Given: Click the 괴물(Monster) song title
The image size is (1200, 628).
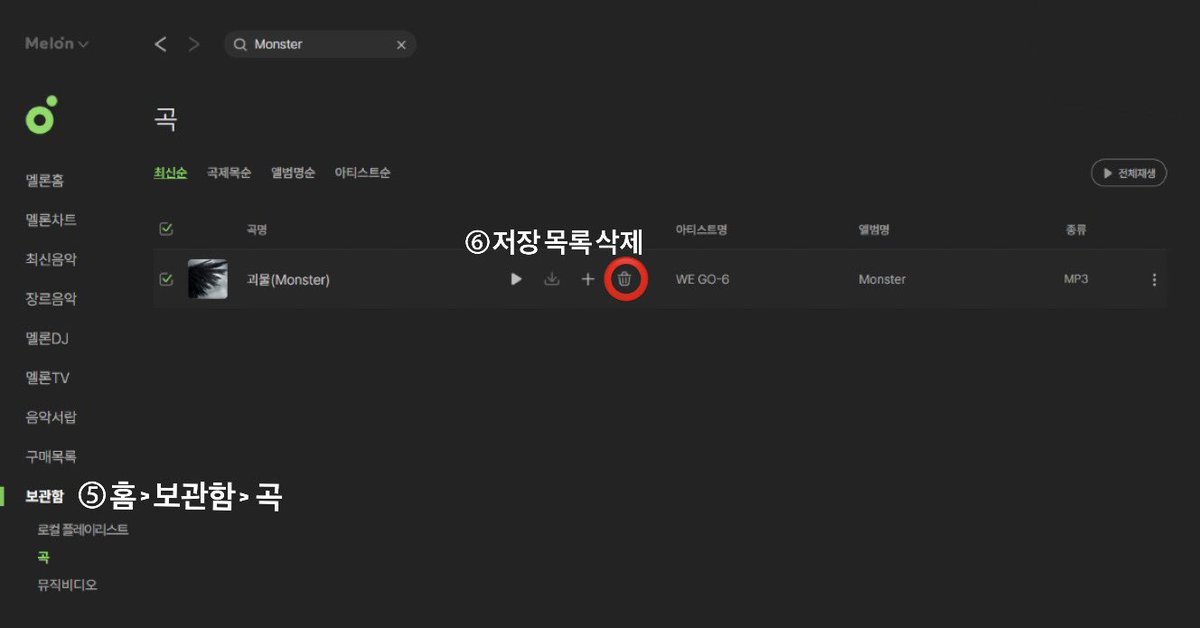Looking at the screenshot, I should [288, 280].
